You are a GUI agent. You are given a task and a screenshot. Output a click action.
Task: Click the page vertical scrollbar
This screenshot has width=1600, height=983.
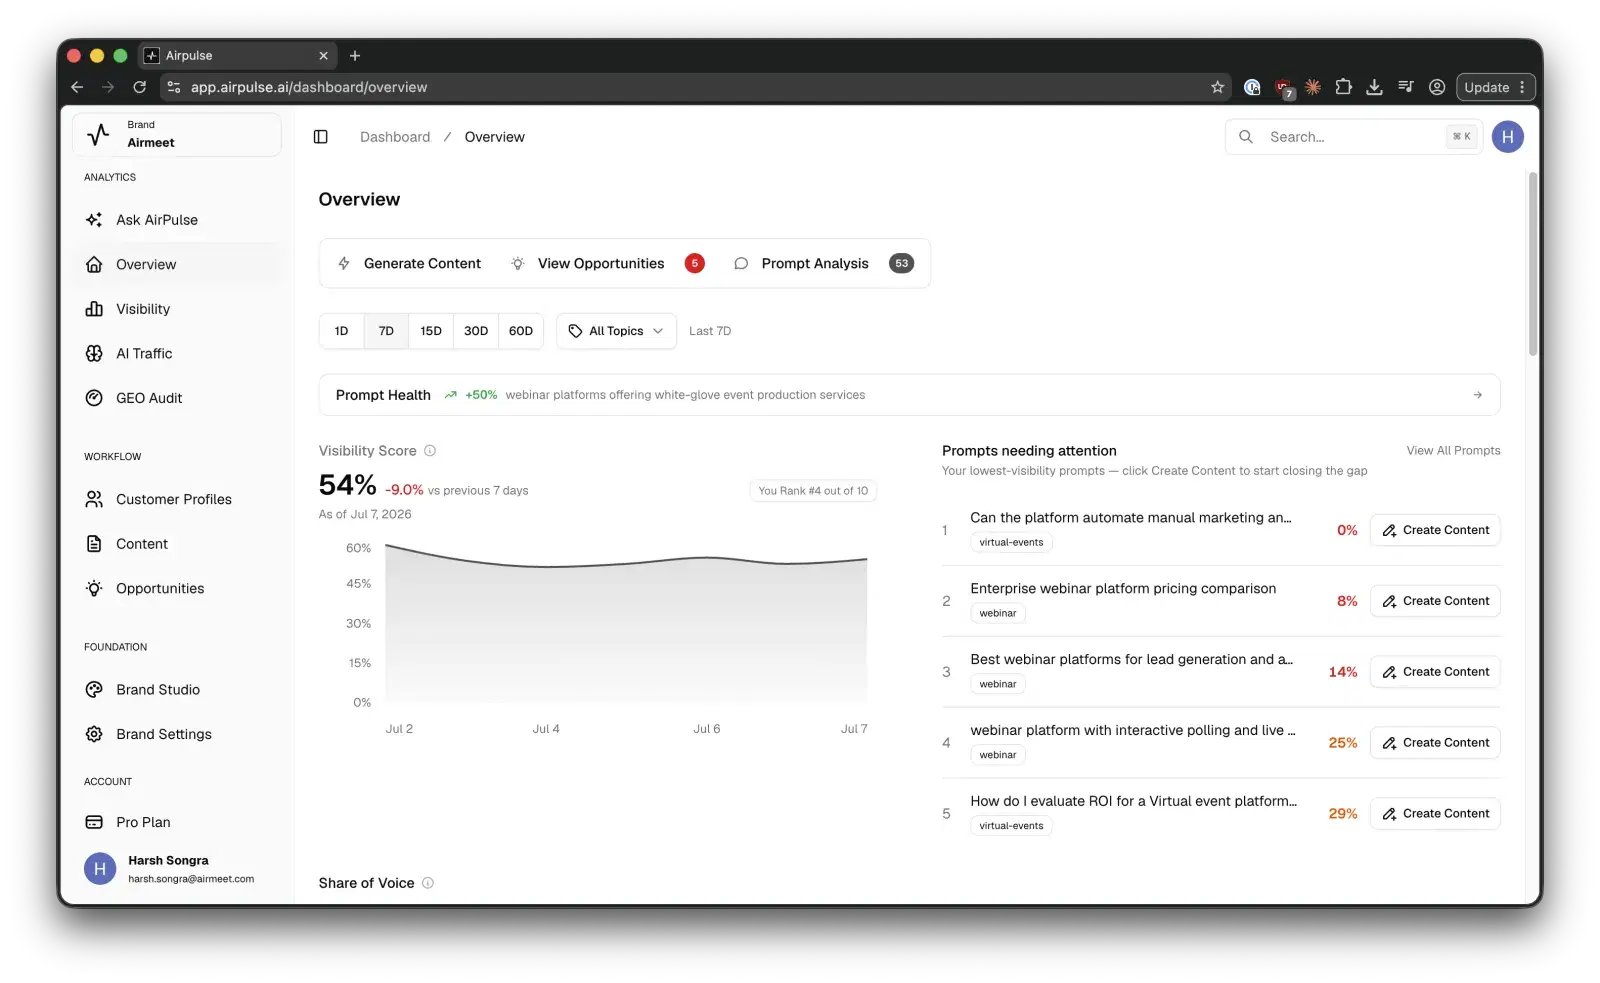click(x=1533, y=264)
